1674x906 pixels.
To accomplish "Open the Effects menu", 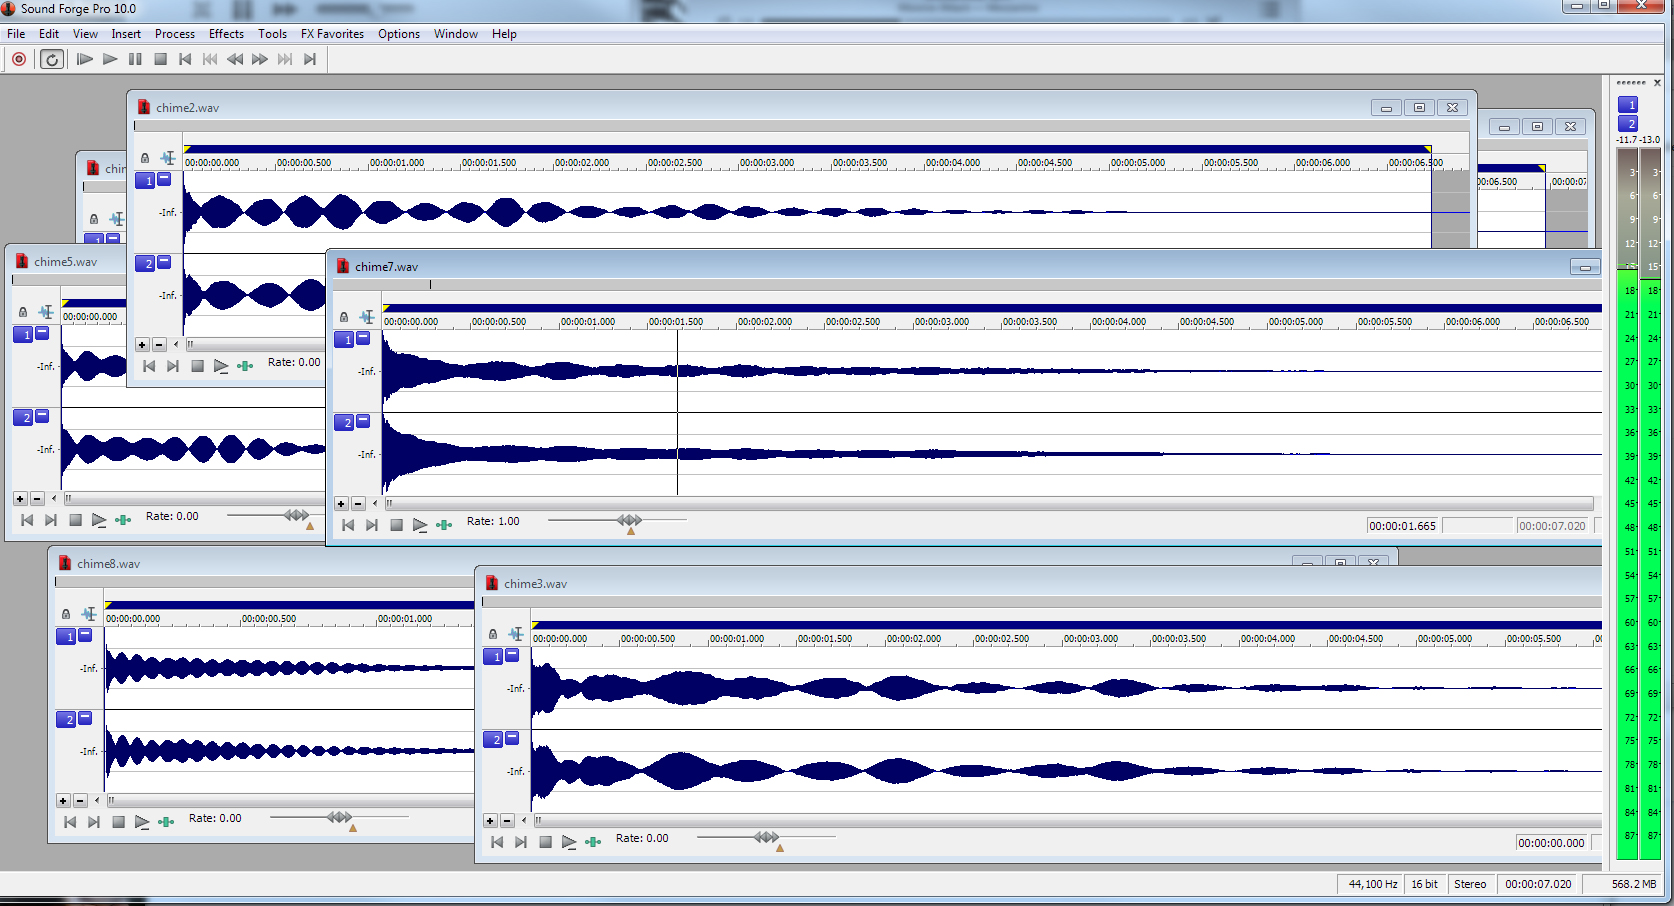I will (x=226, y=34).
